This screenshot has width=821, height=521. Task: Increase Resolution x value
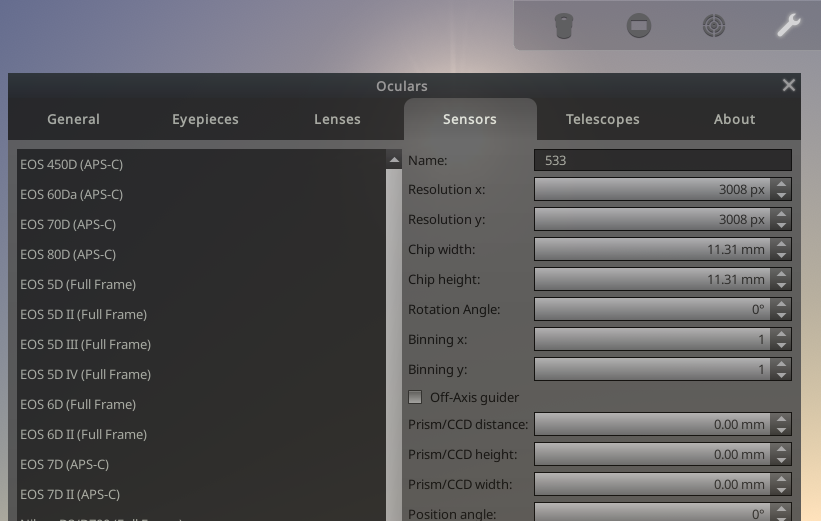781,184
